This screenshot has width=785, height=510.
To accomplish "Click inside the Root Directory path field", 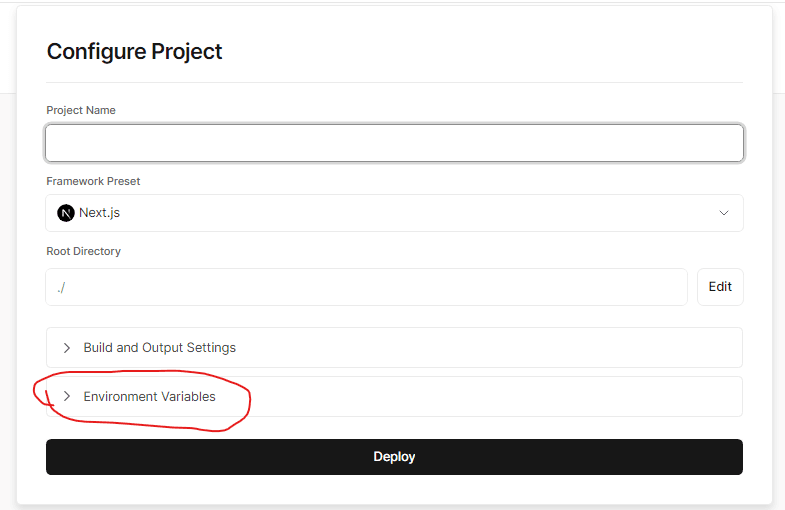I will click(x=366, y=287).
